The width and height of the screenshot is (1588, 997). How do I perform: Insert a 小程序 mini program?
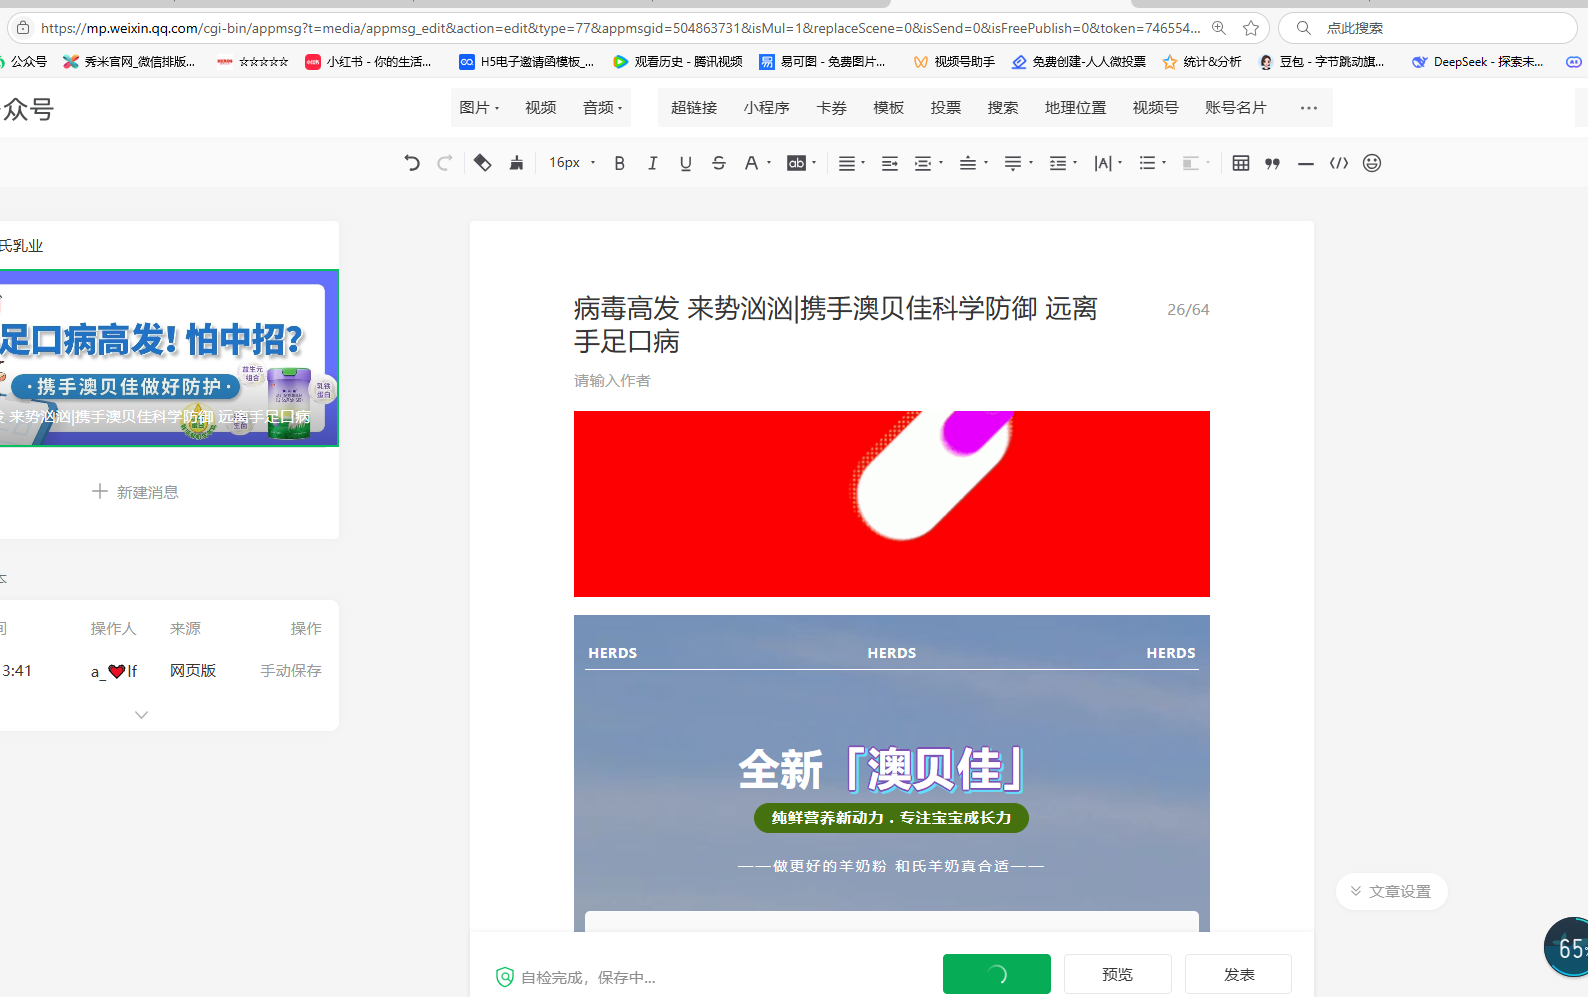tap(767, 108)
